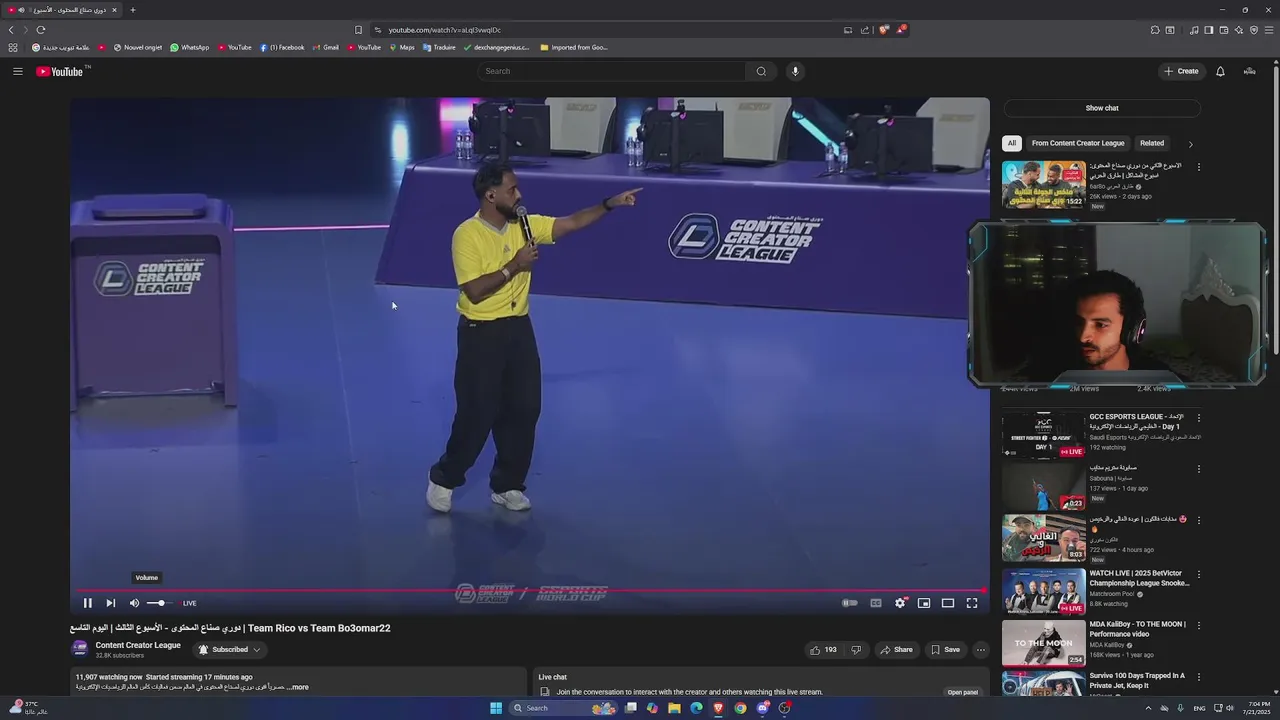Toggle theater mode view

pyautogui.click(x=948, y=603)
